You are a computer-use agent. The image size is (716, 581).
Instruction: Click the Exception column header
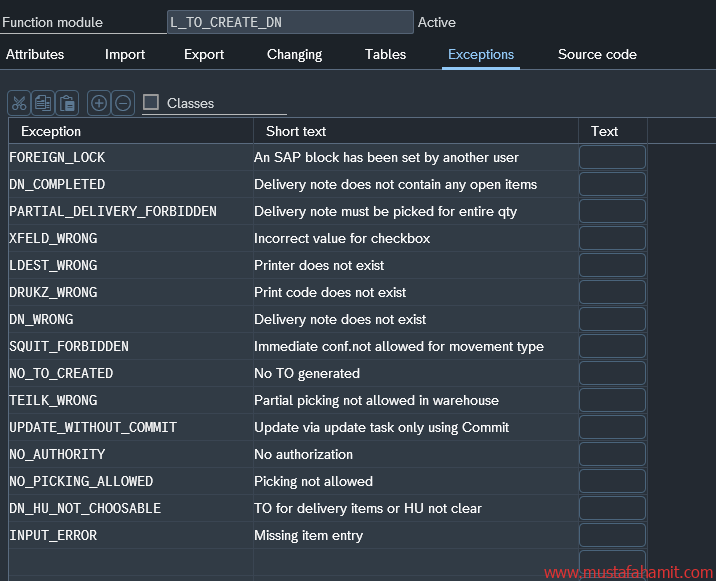tap(130, 131)
